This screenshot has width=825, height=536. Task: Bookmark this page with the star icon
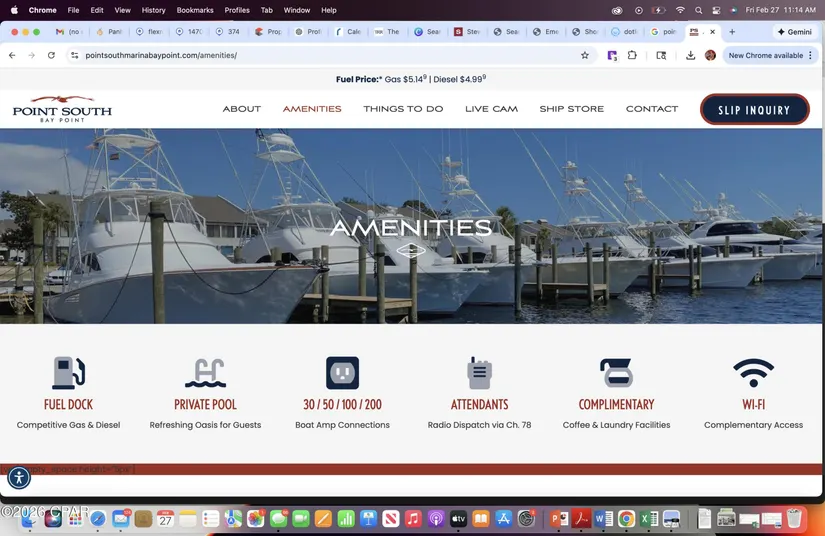click(585, 56)
